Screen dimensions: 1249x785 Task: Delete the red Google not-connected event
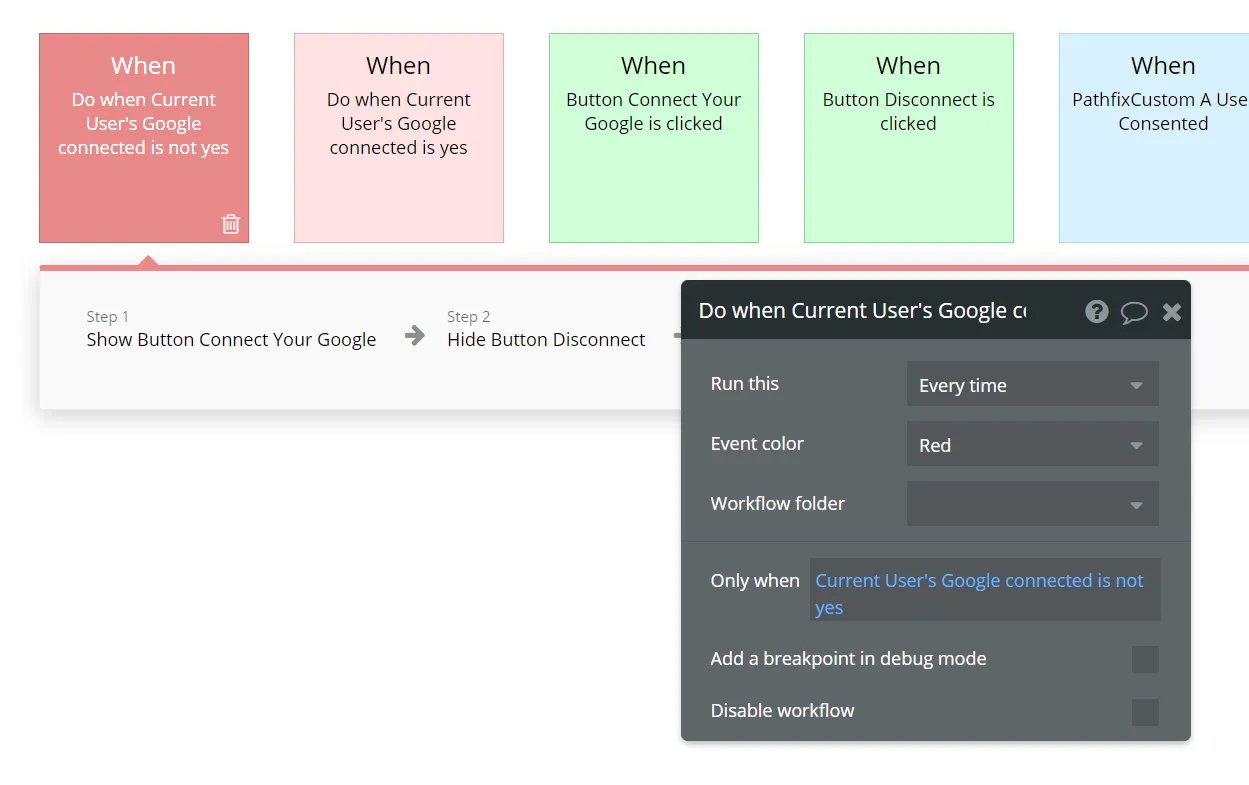tap(231, 224)
